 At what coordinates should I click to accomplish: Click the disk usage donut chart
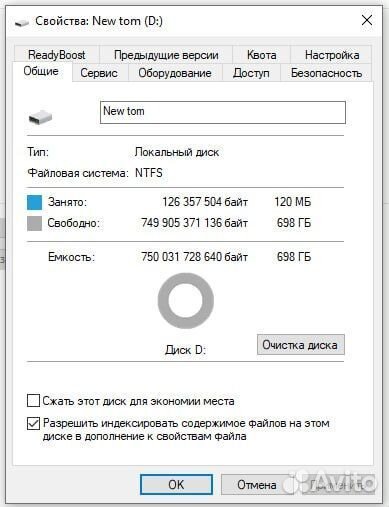(x=186, y=301)
